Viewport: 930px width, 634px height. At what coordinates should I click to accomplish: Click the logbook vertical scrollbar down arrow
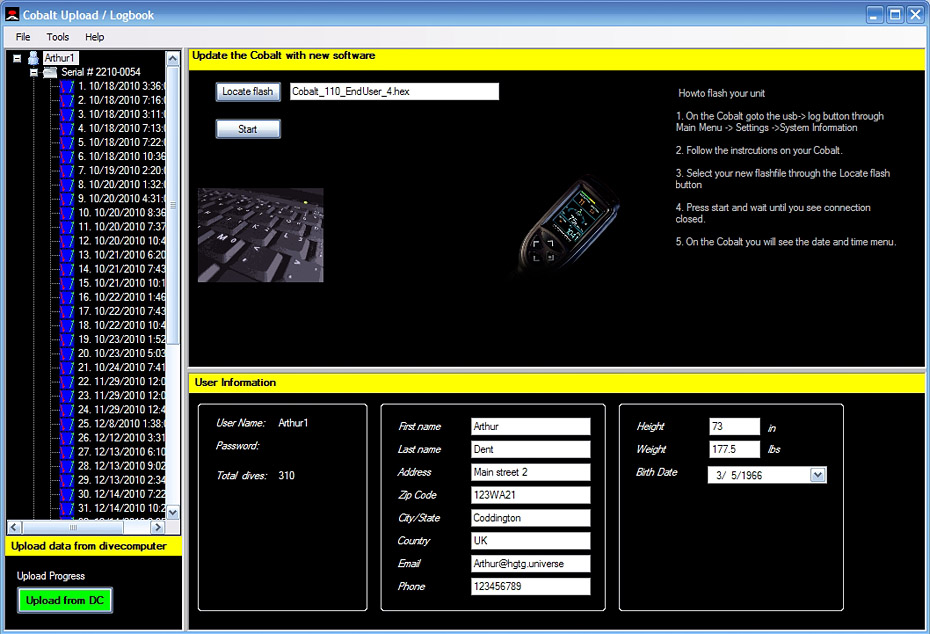[172, 512]
